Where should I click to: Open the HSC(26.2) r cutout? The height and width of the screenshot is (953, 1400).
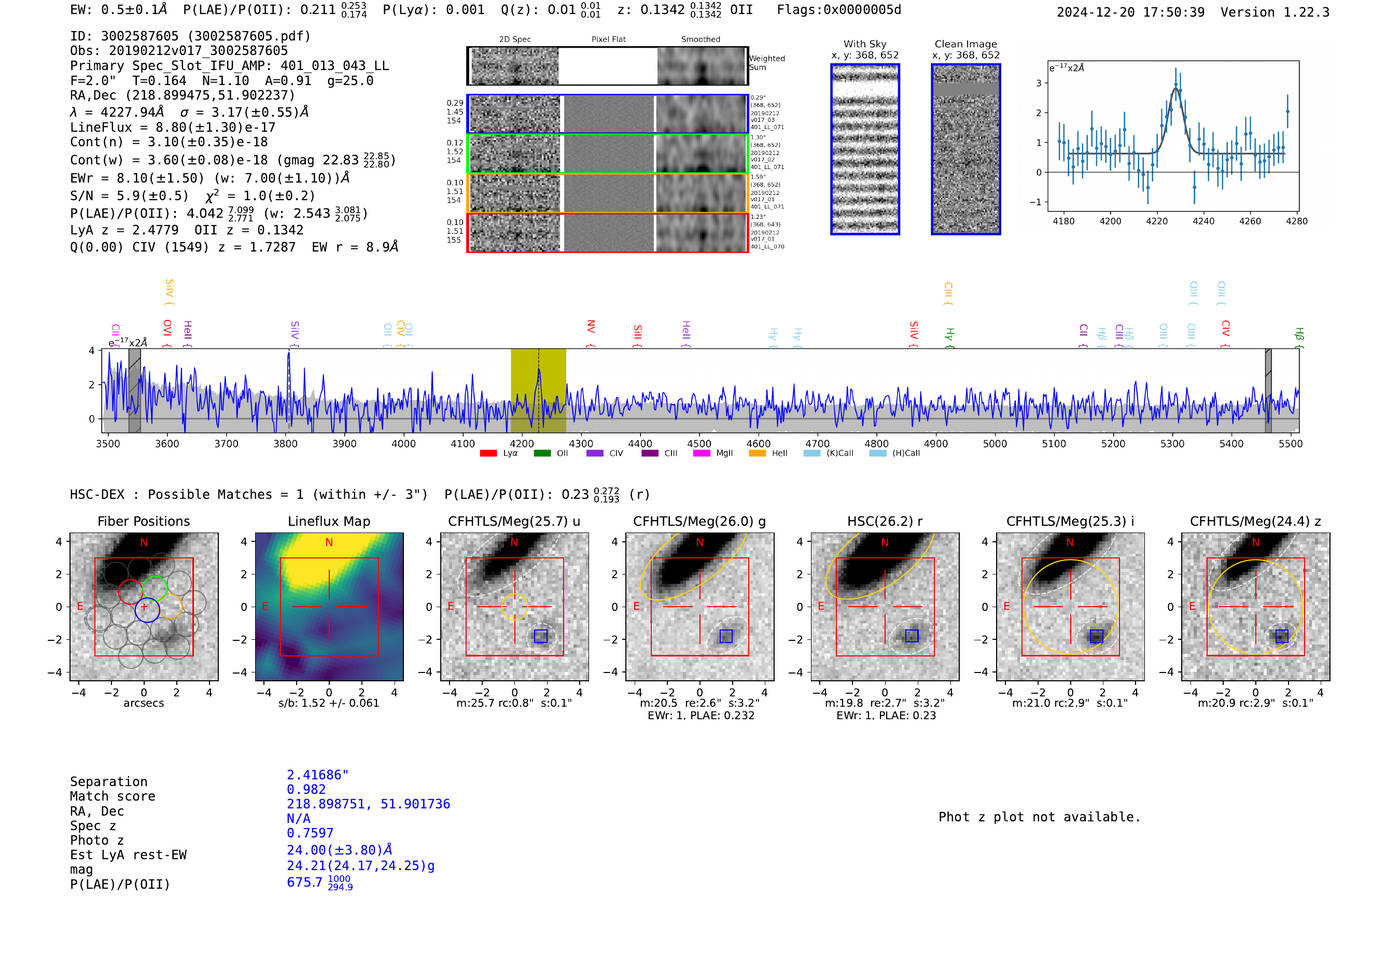coord(885,607)
